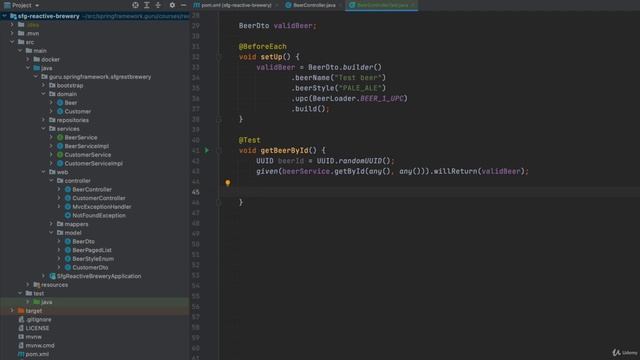Expand the mappers package

(51, 224)
